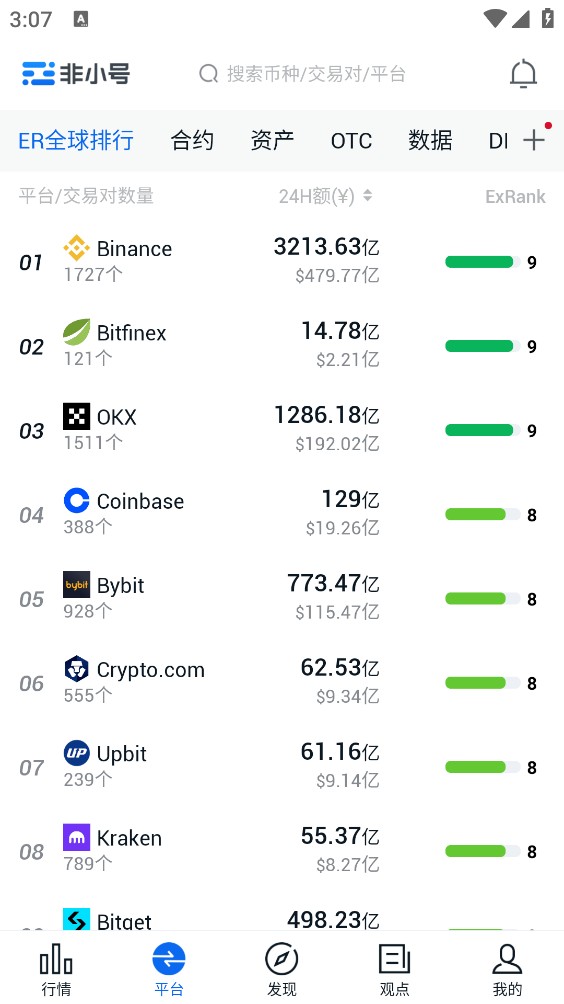Image resolution: width=564 pixels, height=1004 pixels.
Task: Focus the search field 搜索币种/交易对/平台
Action: tap(302, 74)
